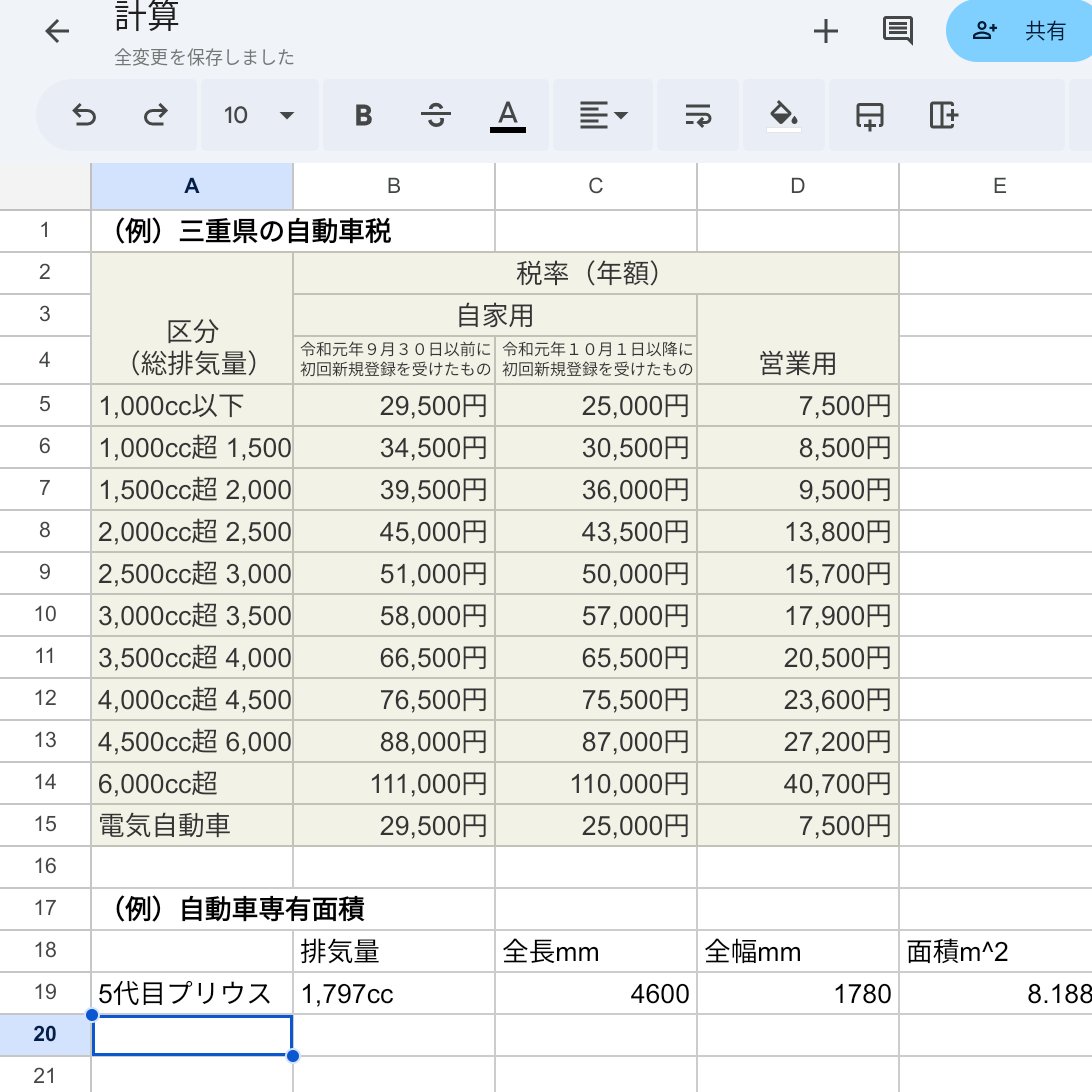Toggle strikethrough formatting
The width and height of the screenshot is (1092, 1092).
point(436,115)
